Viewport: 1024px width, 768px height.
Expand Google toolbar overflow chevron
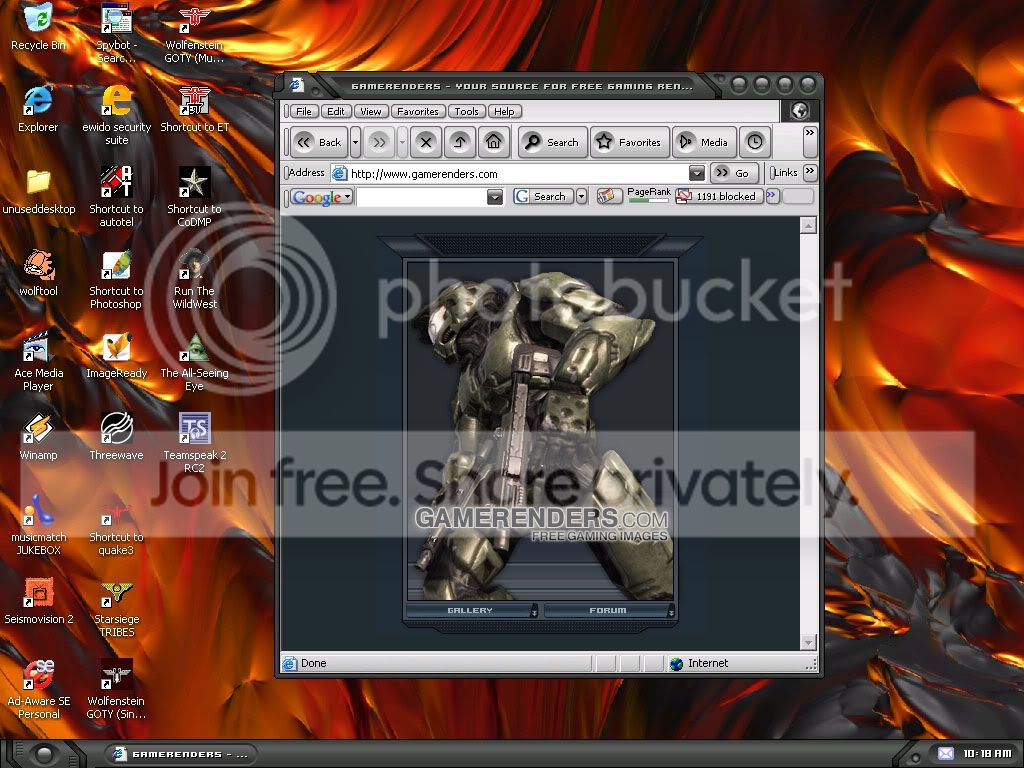click(773, 195)
